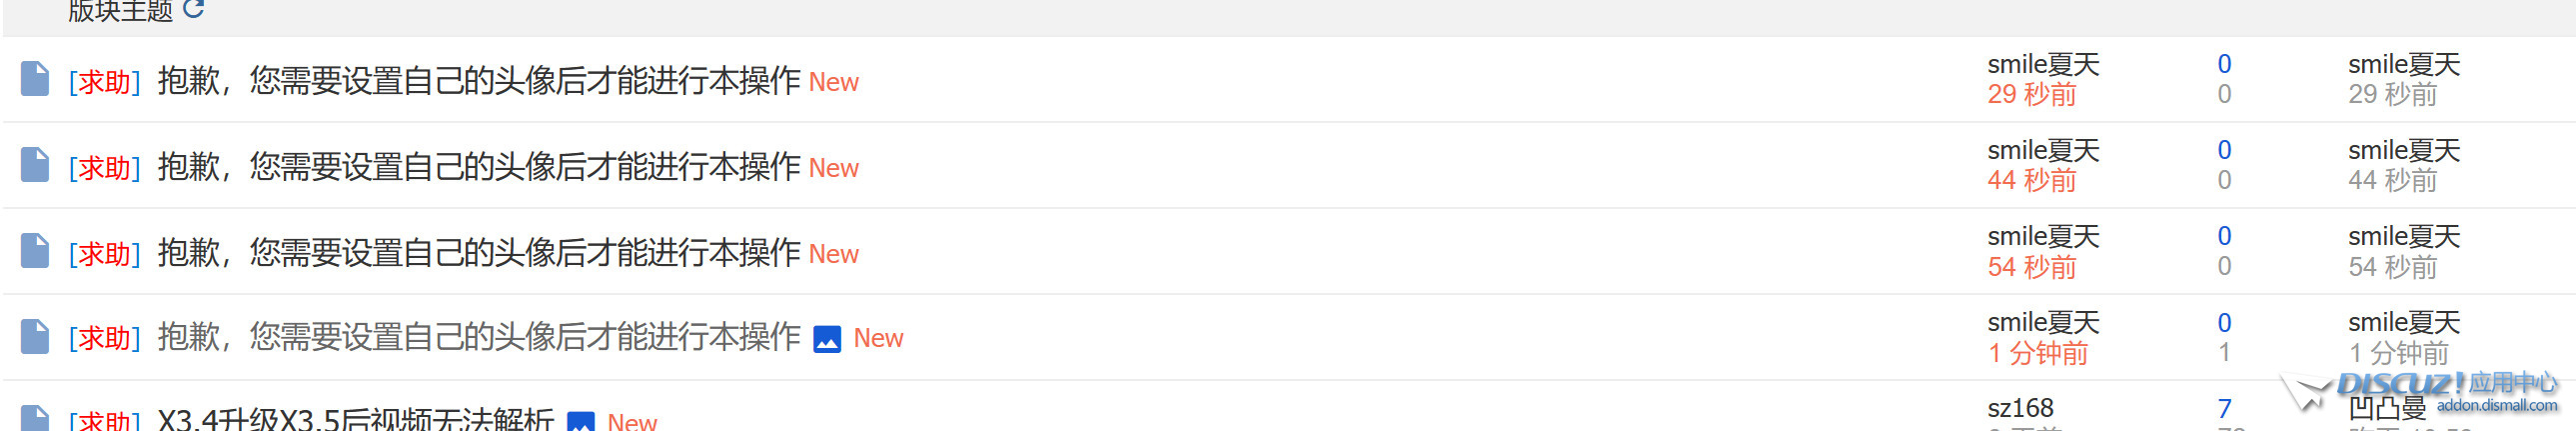Open thread file icon posted 1 分钟前
2576x431 pixels.
(35, 337)
